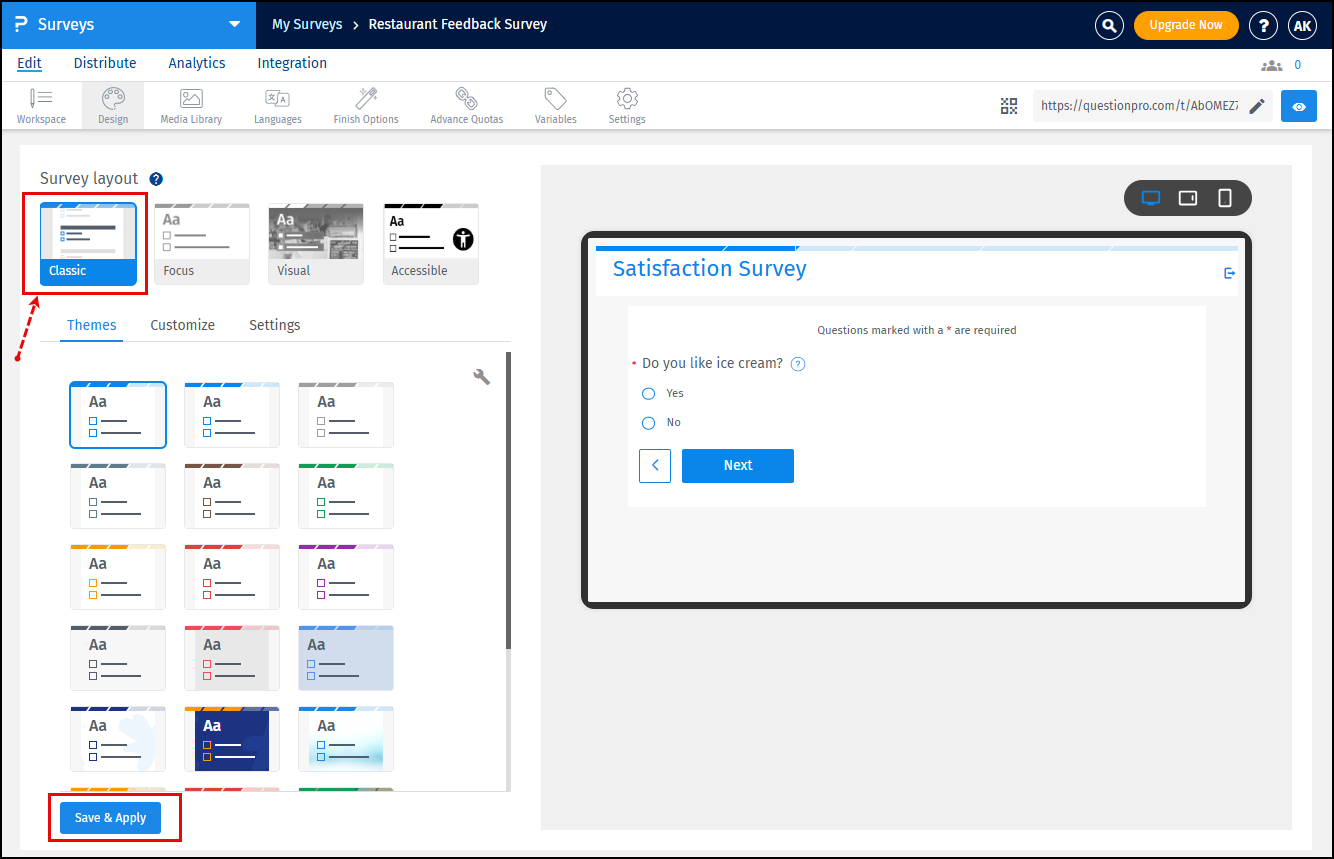Image resolution: width=1334 pixels, height=859 pixels.
Task: Open the Customize tab
Action: tap(182, 325)
